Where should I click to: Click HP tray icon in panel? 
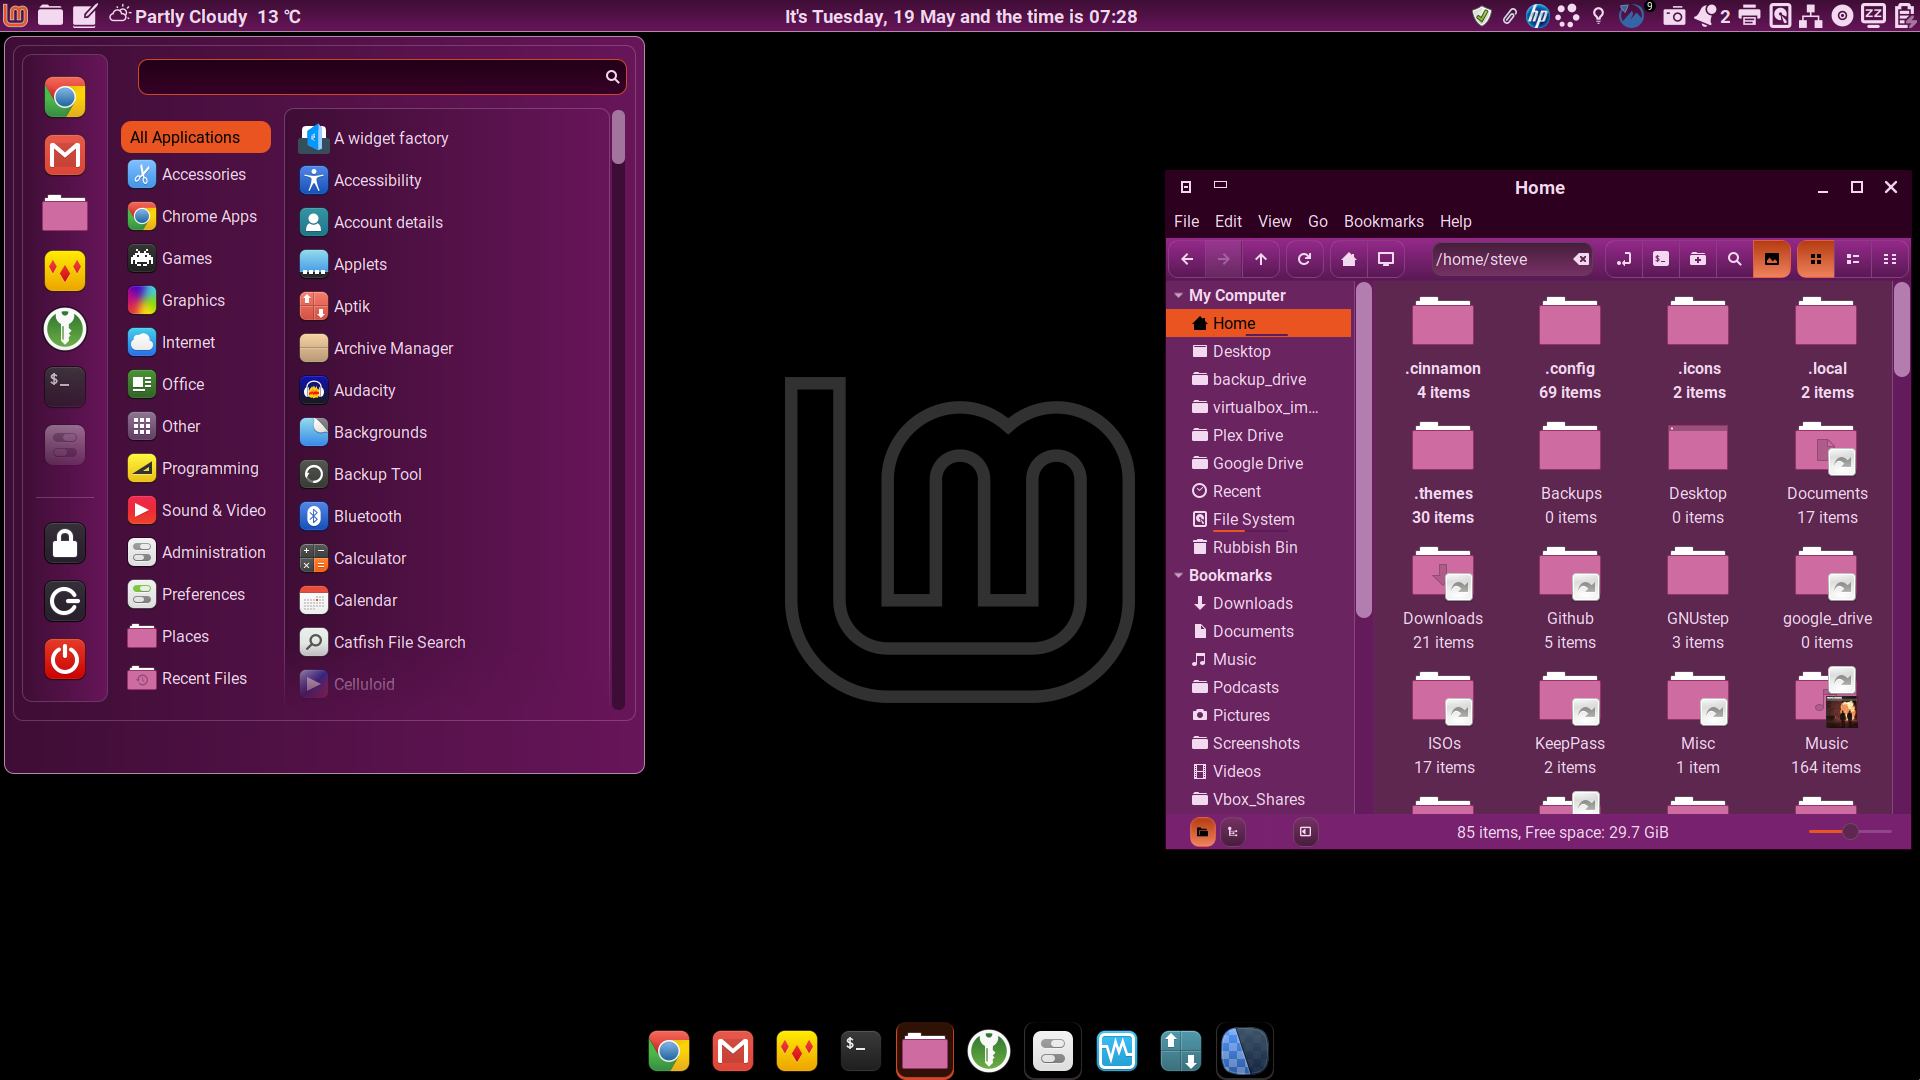[x=1538, y=15]
